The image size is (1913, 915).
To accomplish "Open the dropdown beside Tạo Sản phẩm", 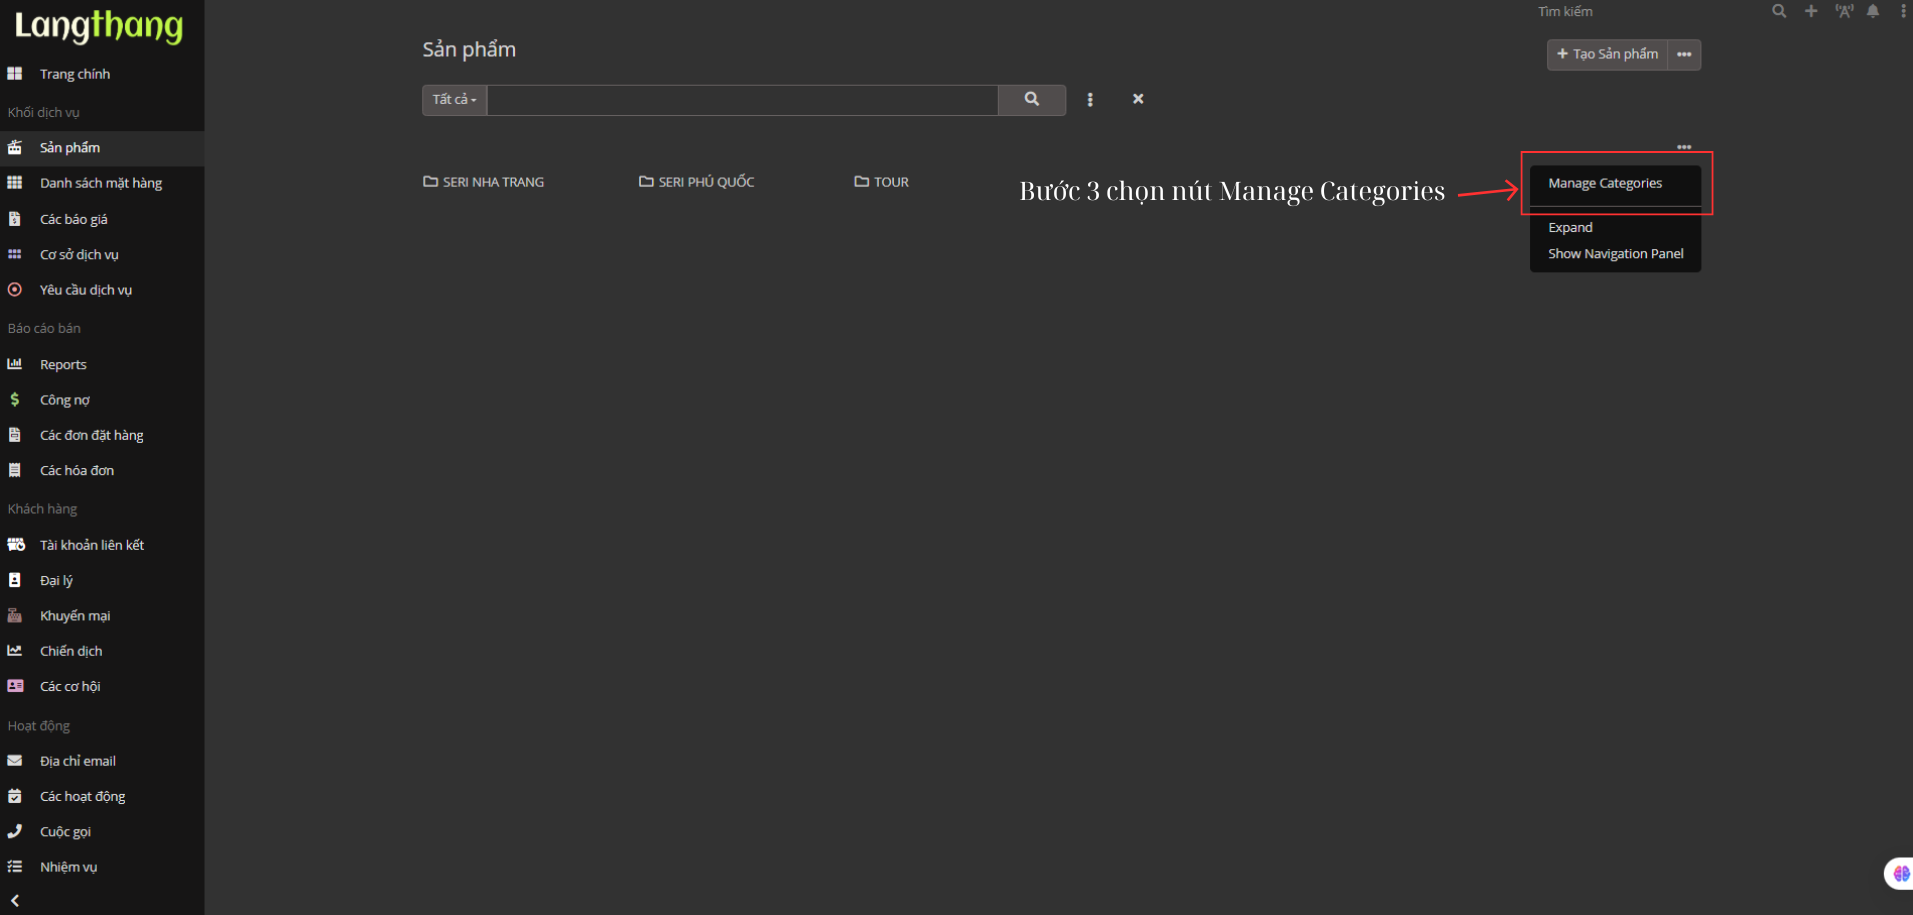I will [1684, 54].
